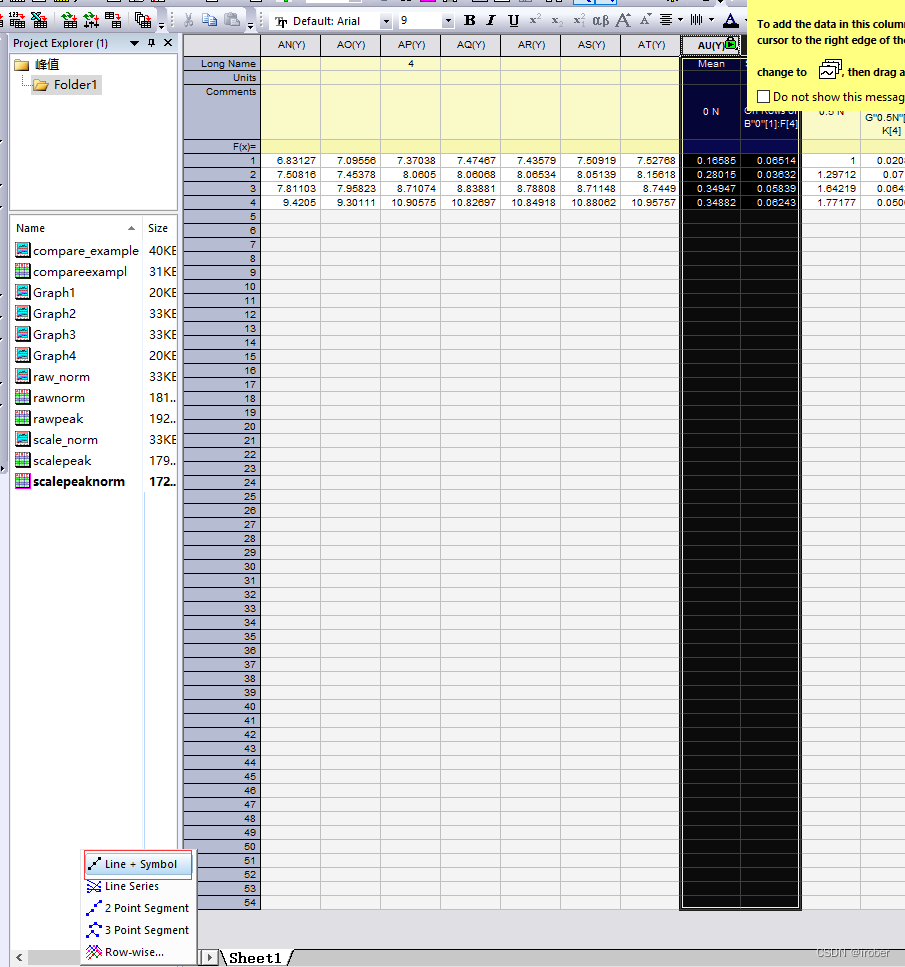
Task: Increase font size with large A icon
Action: tap(624, 20)
